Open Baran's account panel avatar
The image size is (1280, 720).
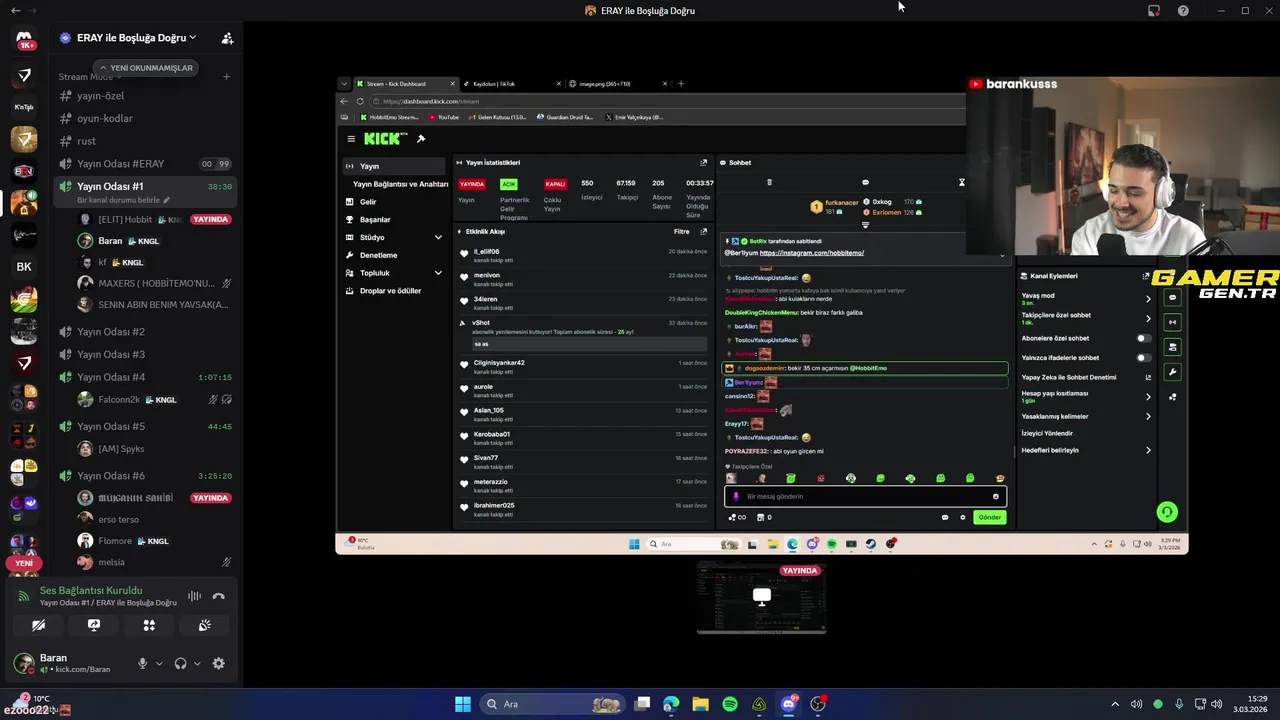tap(23, 663)
